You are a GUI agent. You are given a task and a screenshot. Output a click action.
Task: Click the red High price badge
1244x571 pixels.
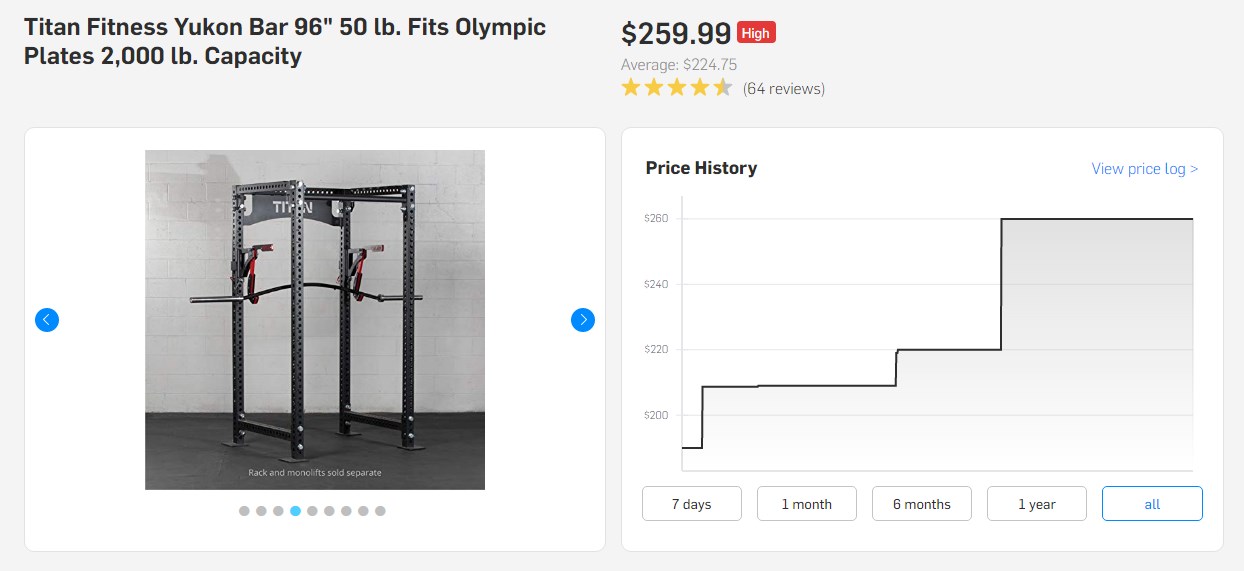(x=756, y=33)
